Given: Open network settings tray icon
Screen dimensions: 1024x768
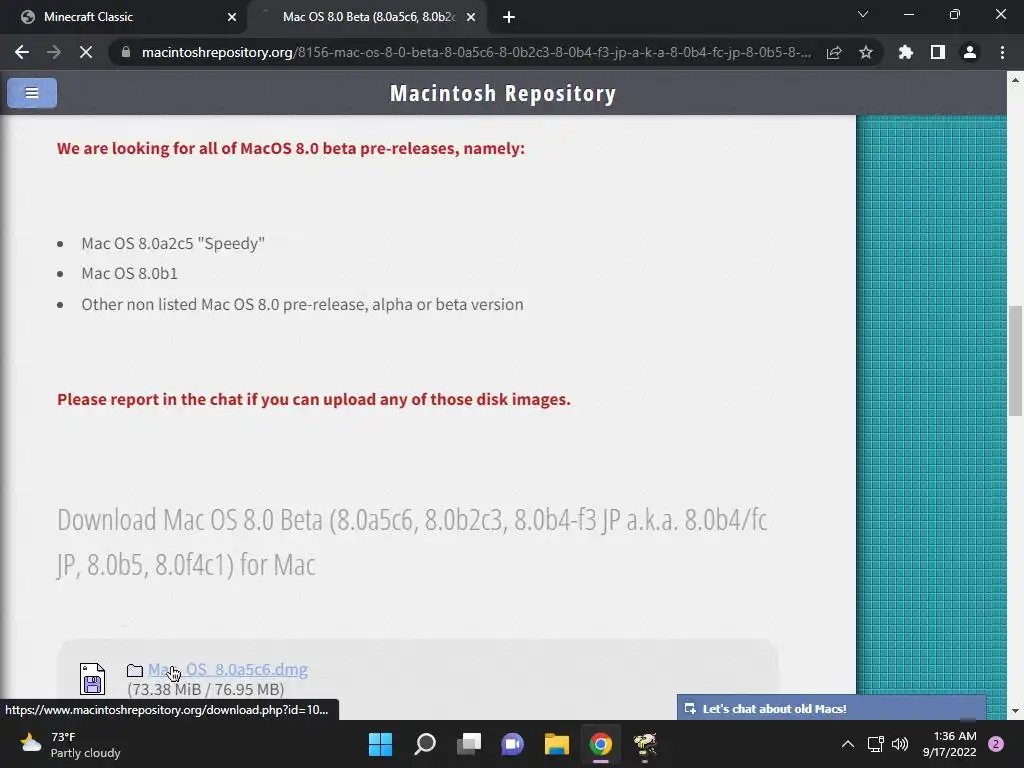Looking at the screenshot, I should [x=875, y=744].
